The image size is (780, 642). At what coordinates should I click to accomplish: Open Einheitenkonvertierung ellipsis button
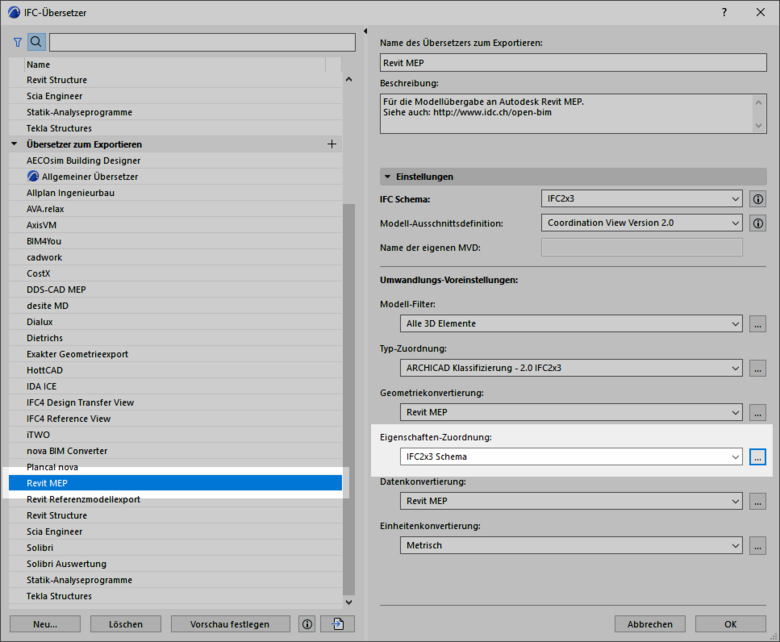click(758, 546)
